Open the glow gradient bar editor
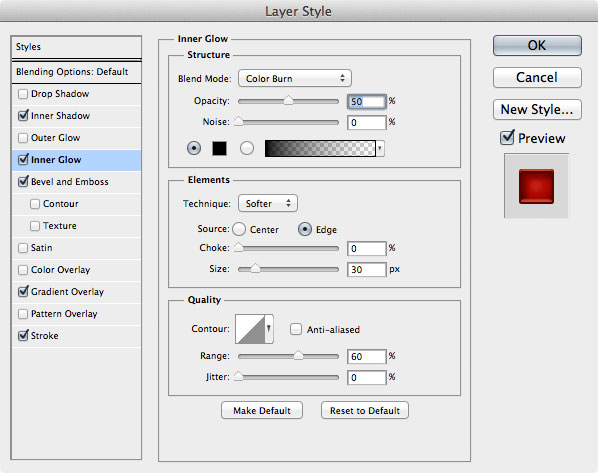The width and height of the screenshot is (598, 473). click(x=320, y=148)
